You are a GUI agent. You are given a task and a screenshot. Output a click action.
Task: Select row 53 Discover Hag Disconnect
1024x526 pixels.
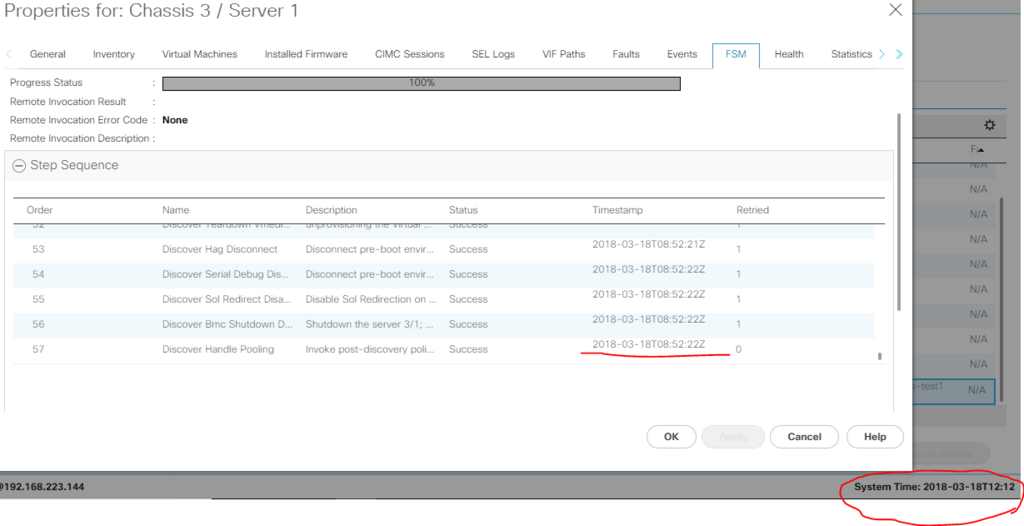443,250
